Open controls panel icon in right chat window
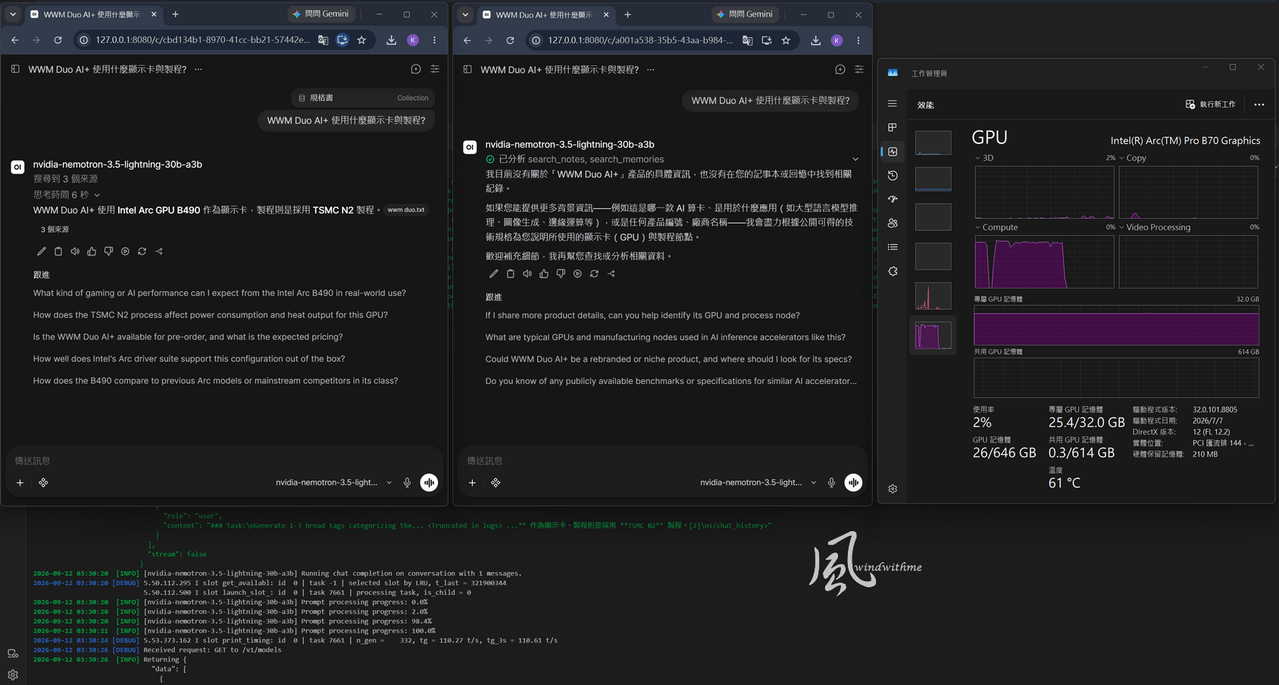This screenshot has height=685, width=1279. click(859, 70)
